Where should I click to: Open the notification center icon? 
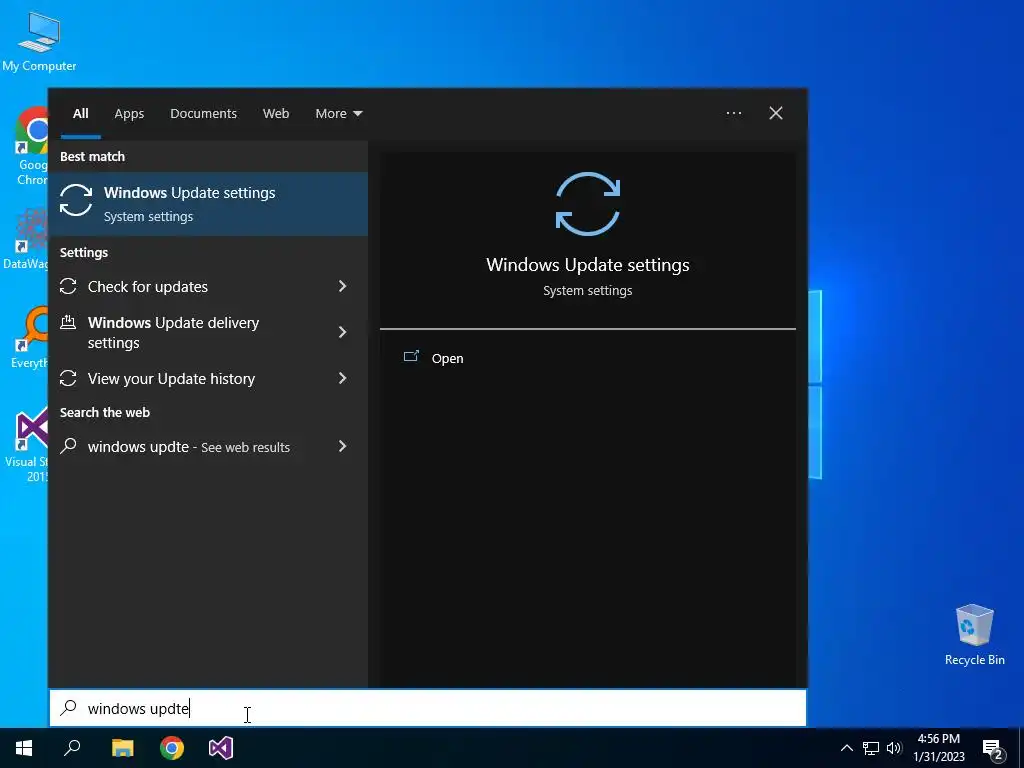coord(993,749)
